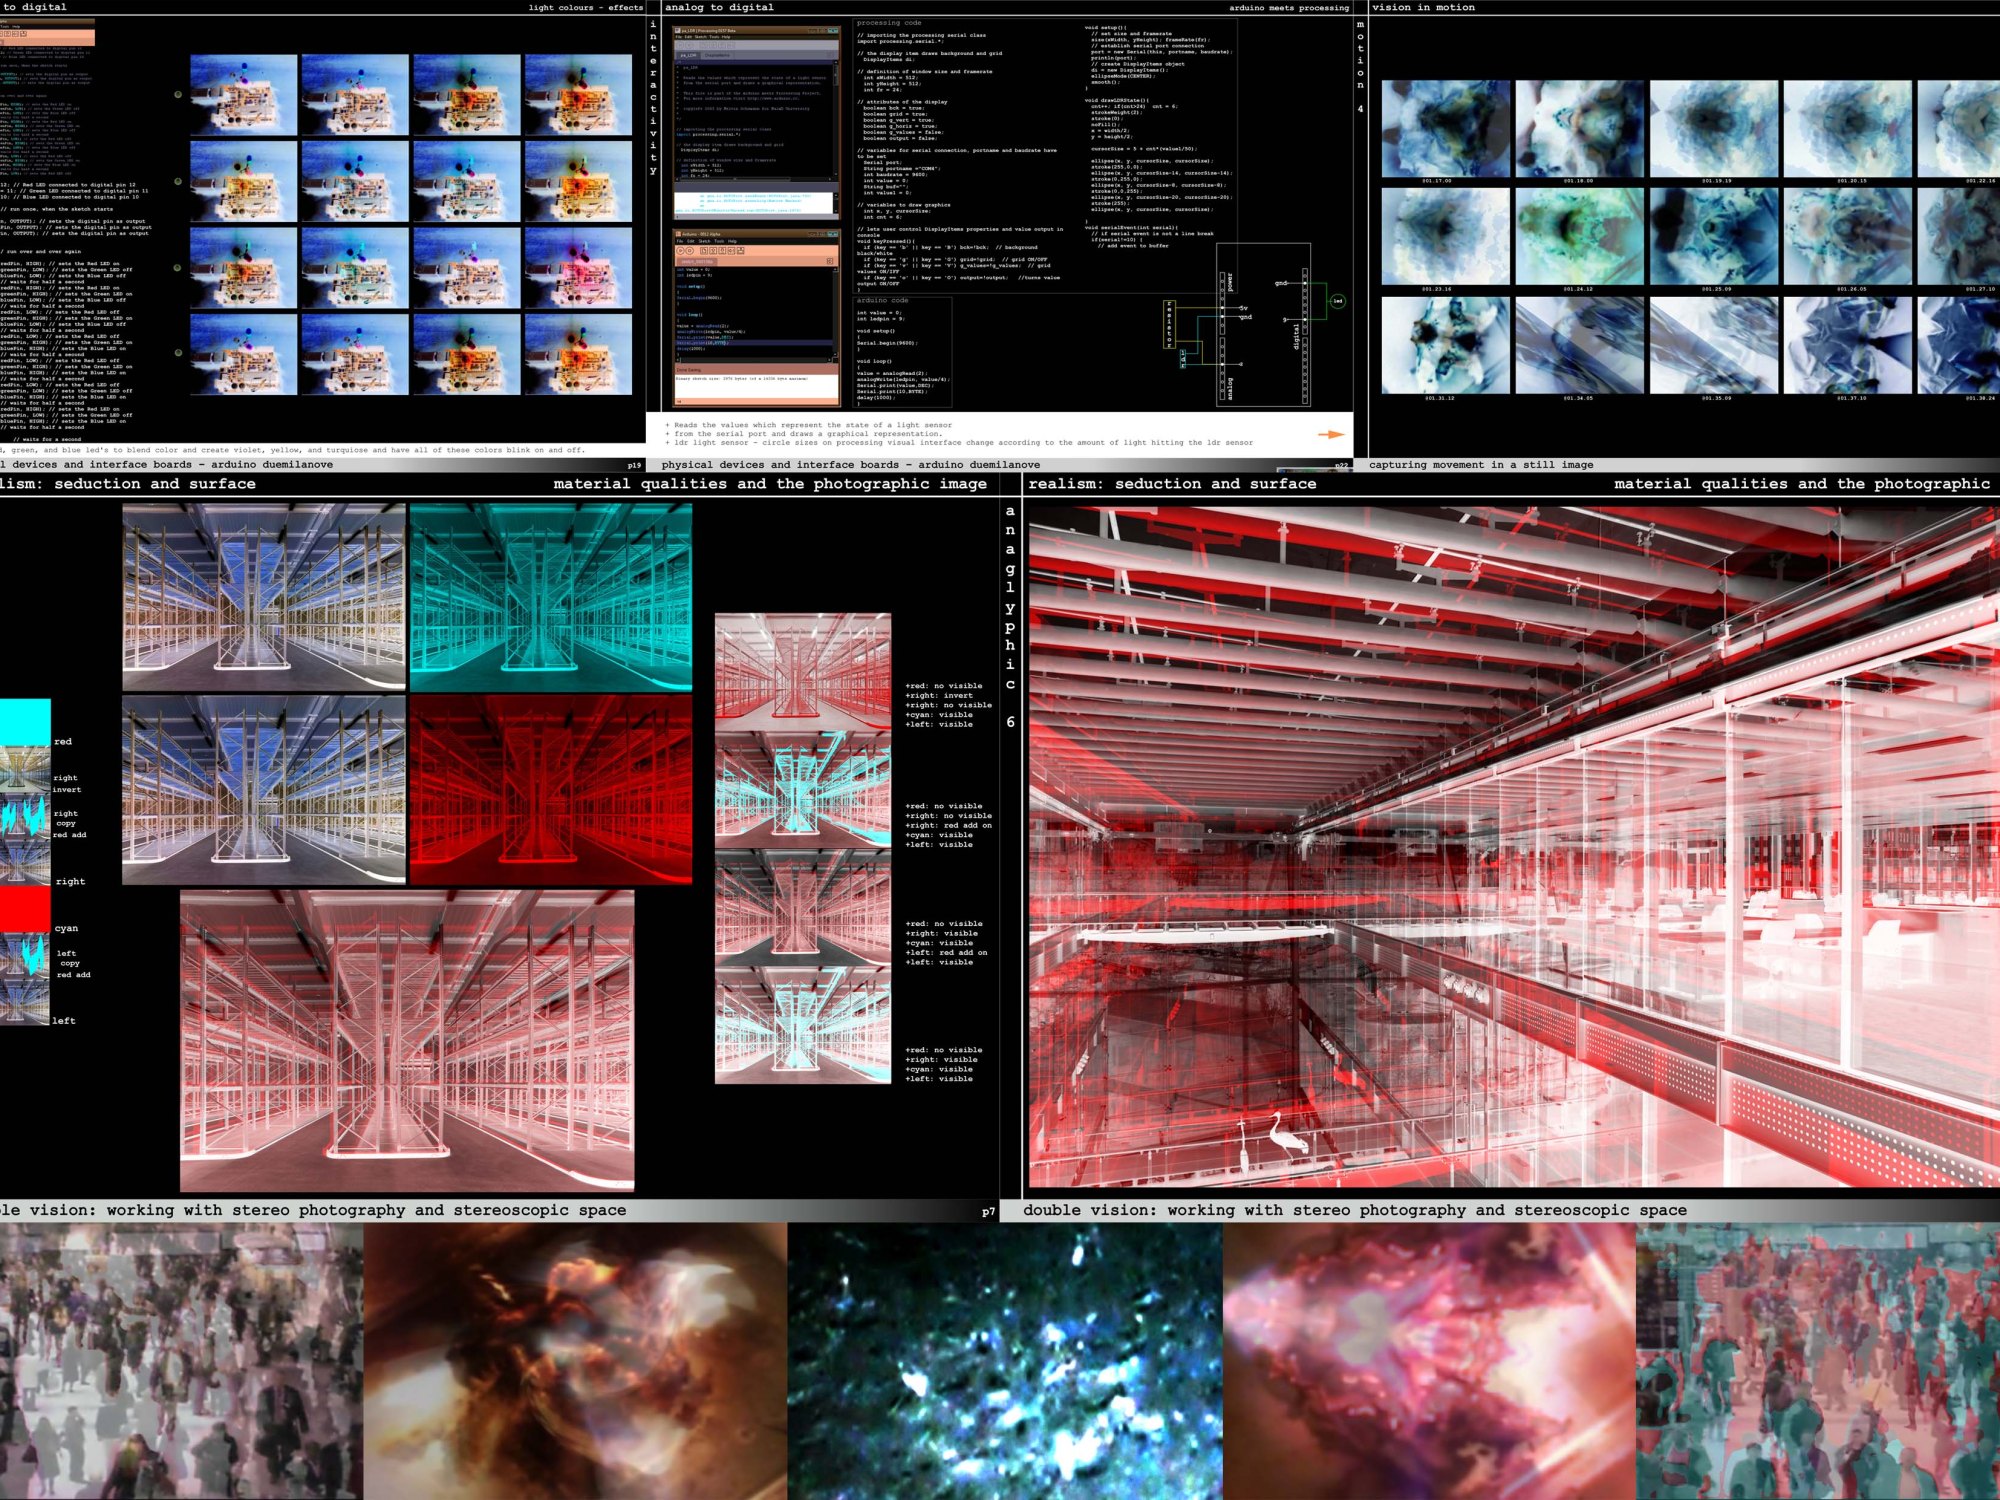Click the orange next-page arrow

1330,434
